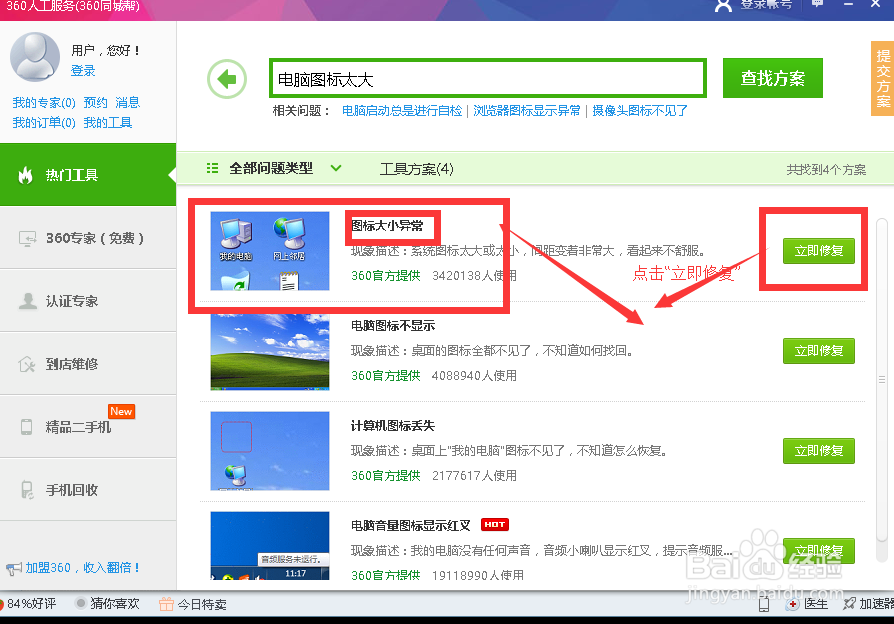This screenshot has height=624, width=894.
Task: Click the 加盟360，收入翻倍 link
Action: pyautogui.click(x=83, y=568)
